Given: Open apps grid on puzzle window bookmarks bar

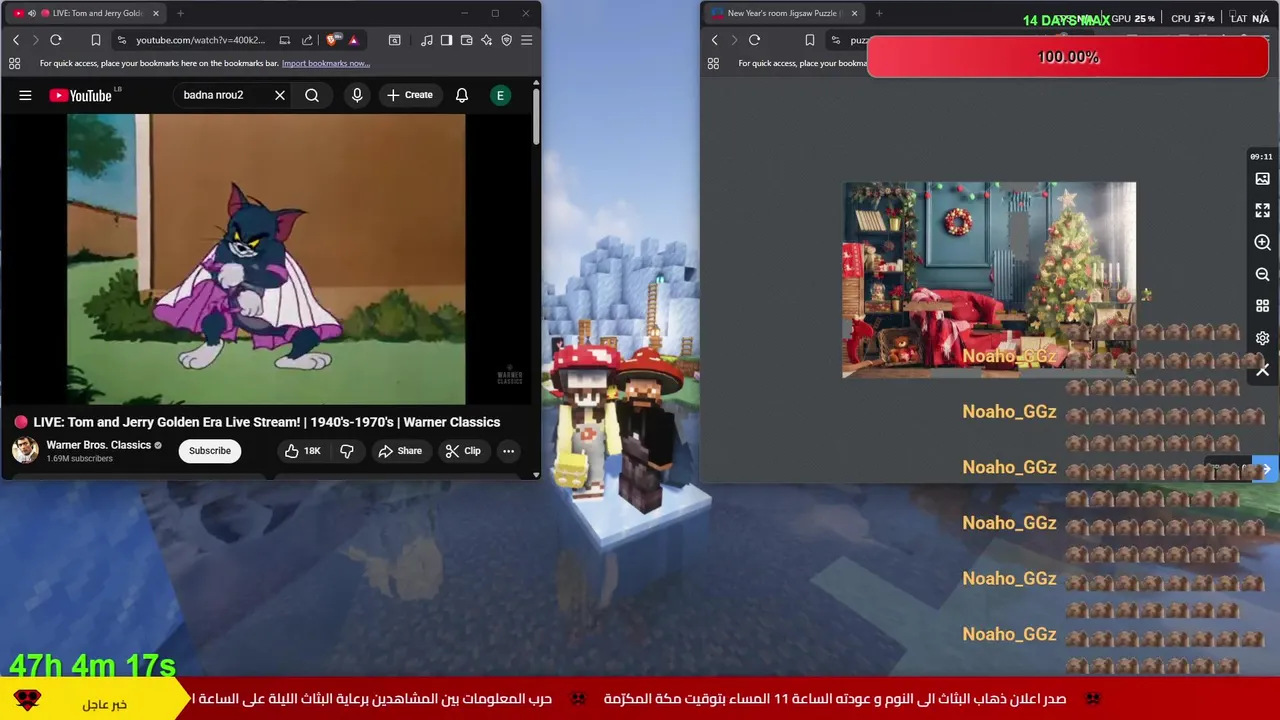Looking at the screenshot, I should pos(713,63).
